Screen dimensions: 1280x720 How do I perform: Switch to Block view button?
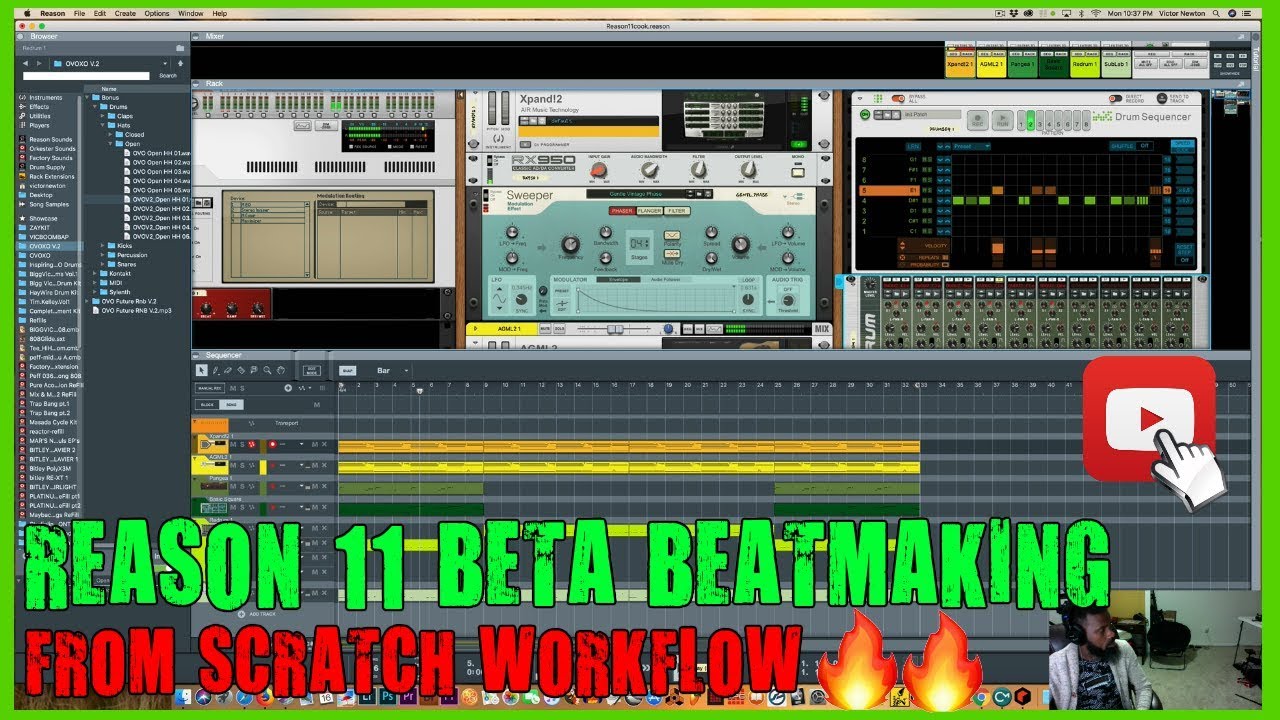coord(207,404)
